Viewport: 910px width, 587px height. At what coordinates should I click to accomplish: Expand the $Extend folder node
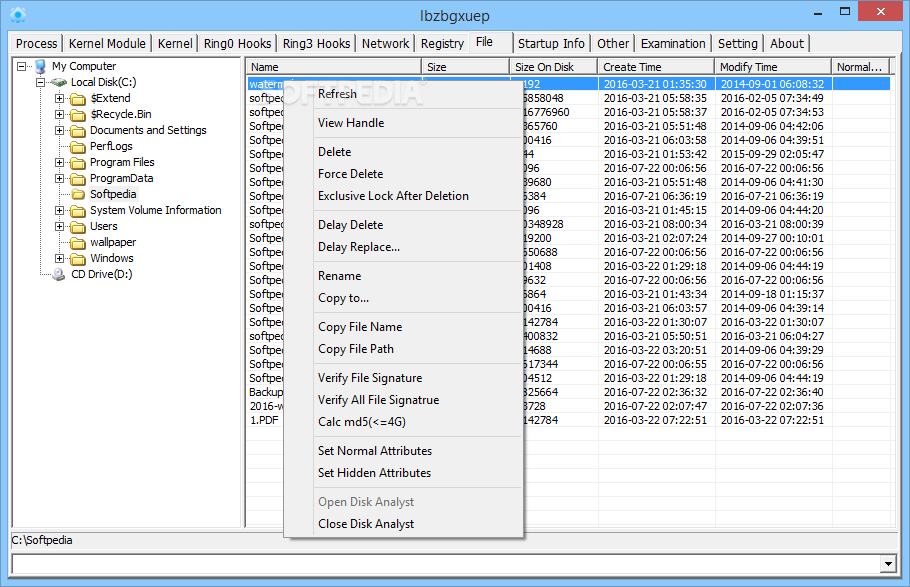60,98
